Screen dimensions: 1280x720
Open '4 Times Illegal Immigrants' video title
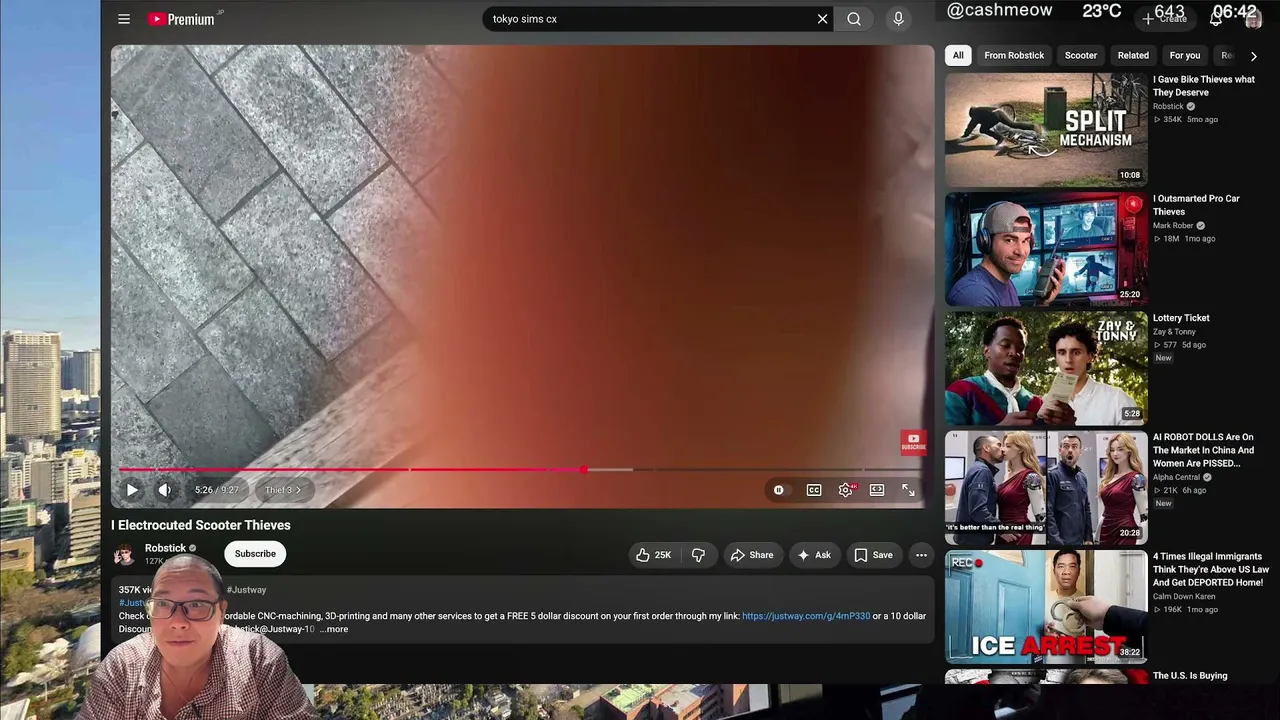[x=1211, y=570]
